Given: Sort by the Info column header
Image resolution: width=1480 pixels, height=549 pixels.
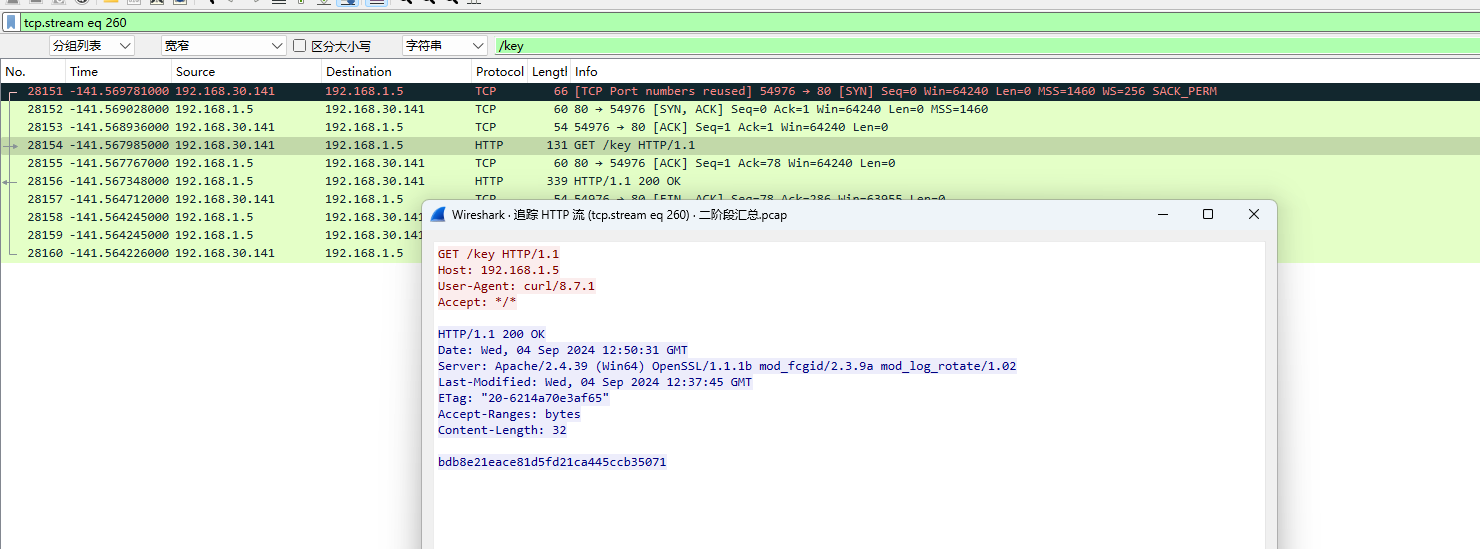Looking at the screenshot, I should coord(1025,71).
